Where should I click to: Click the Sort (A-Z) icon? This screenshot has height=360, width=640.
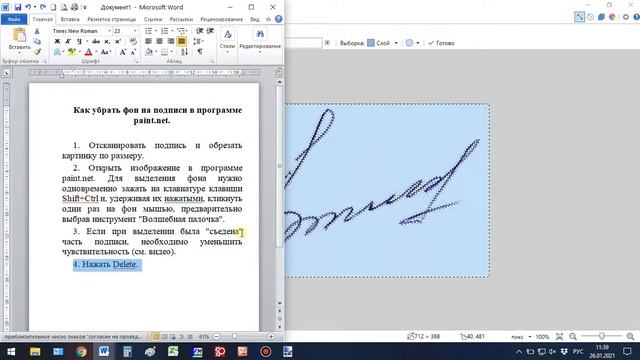click(184, 52)
